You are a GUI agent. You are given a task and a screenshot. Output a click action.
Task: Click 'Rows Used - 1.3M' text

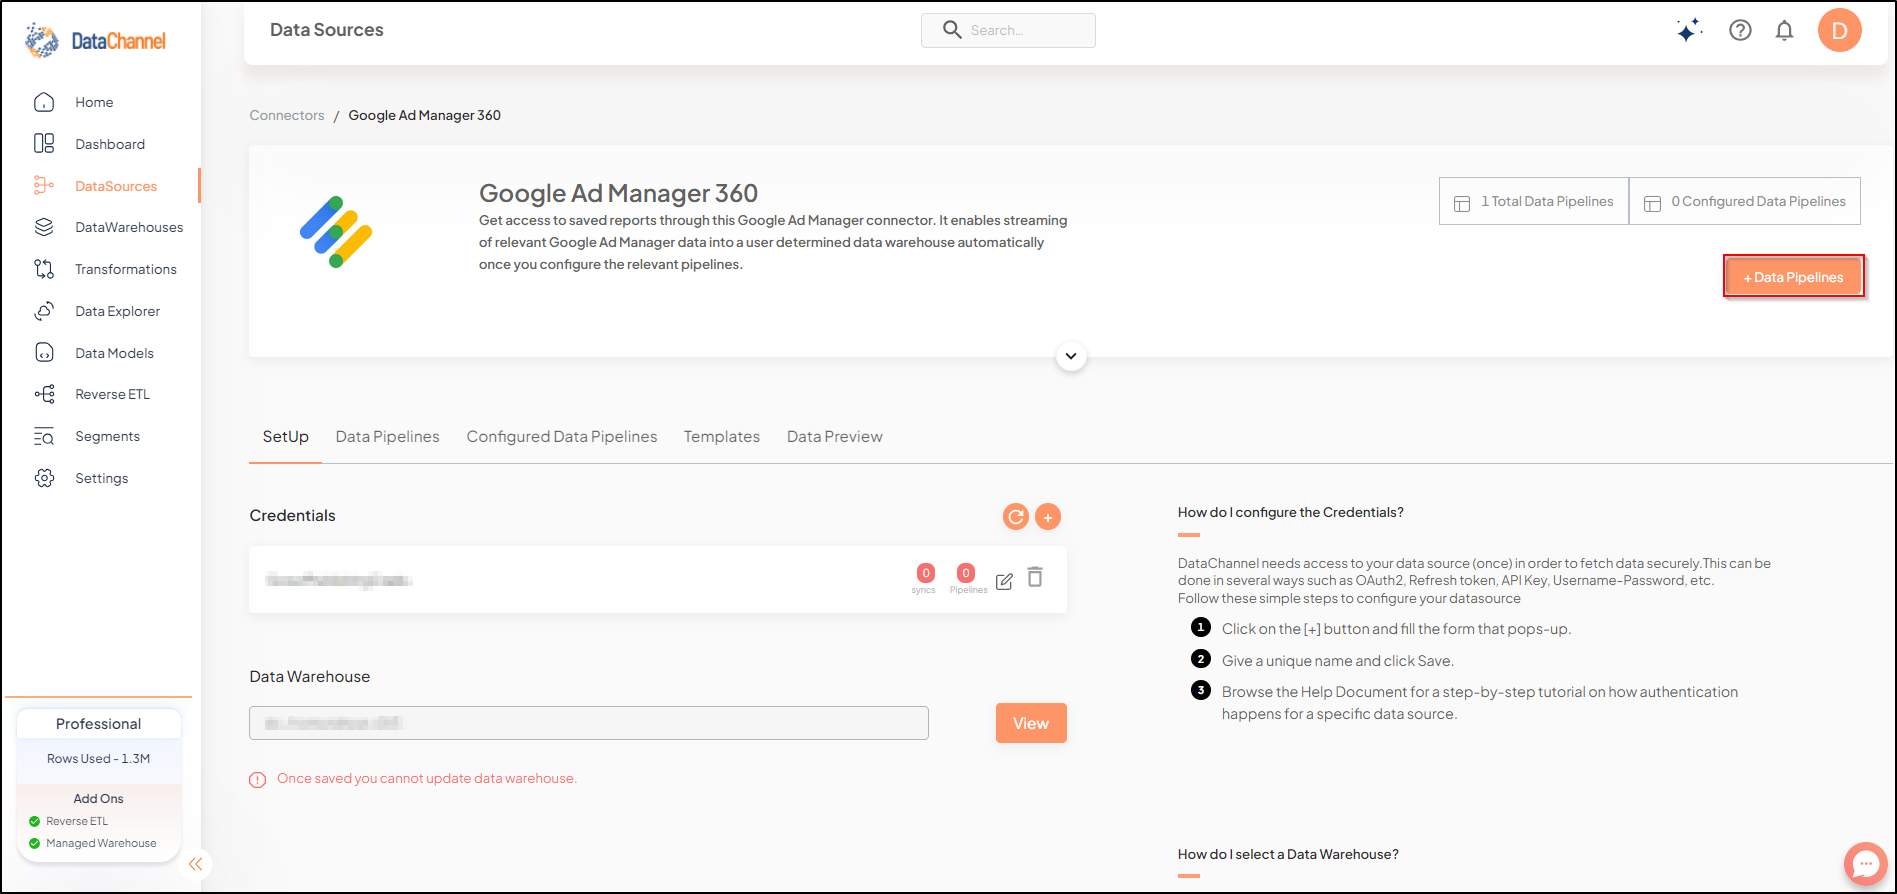(x=98, y=759)
